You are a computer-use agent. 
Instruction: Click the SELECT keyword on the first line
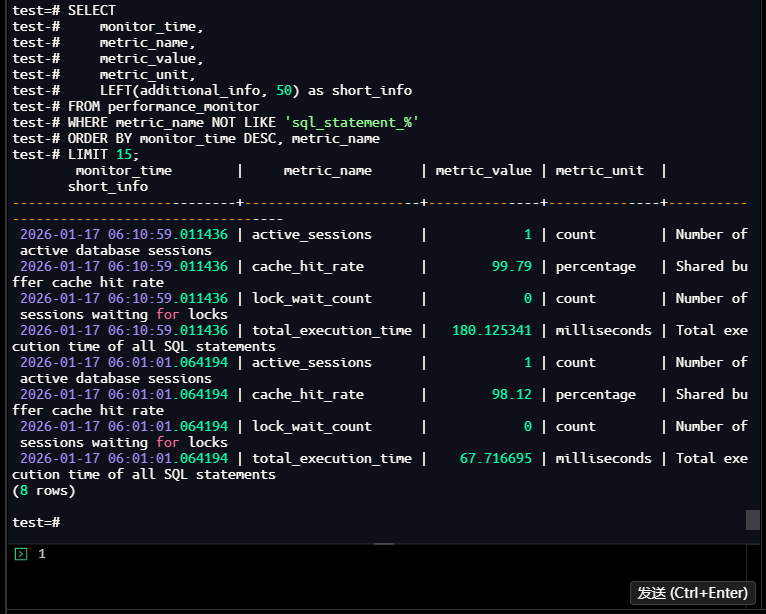pos(92,10)
